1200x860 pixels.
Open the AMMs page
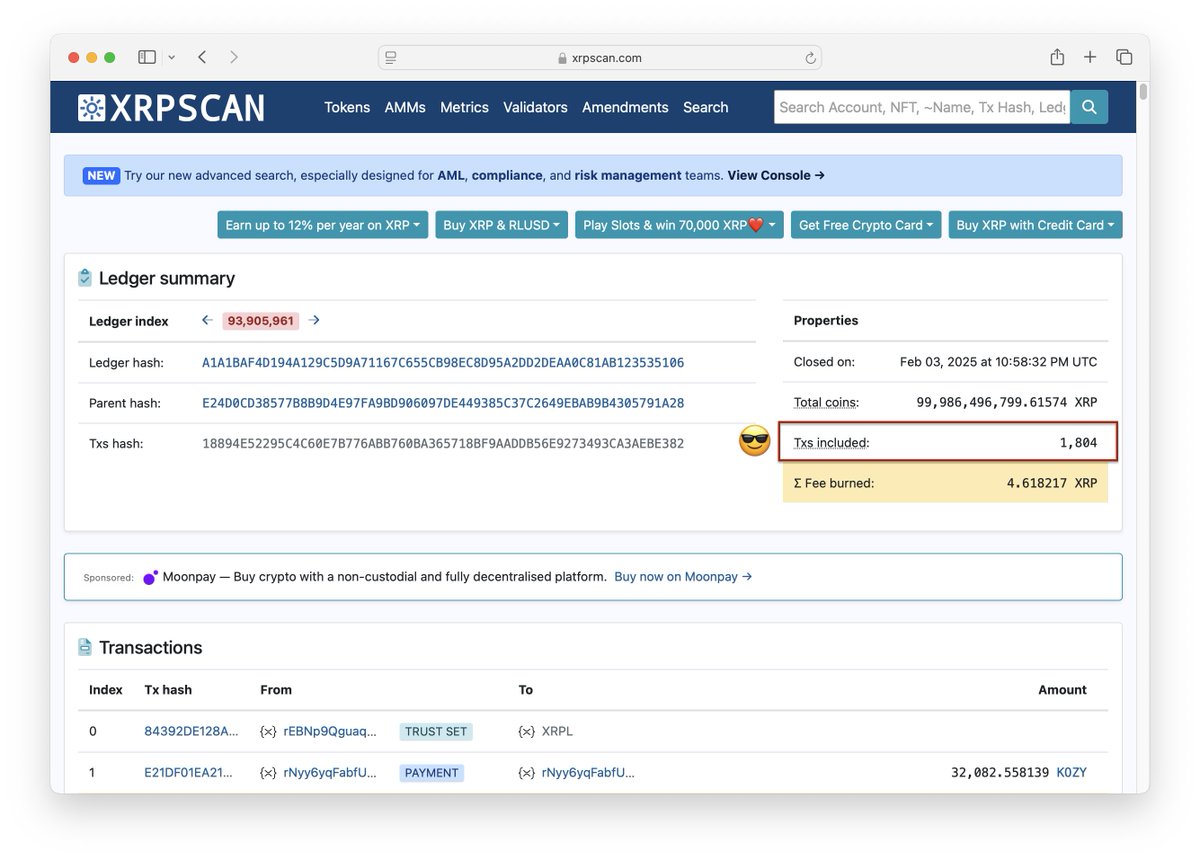(x=405, y=107)
